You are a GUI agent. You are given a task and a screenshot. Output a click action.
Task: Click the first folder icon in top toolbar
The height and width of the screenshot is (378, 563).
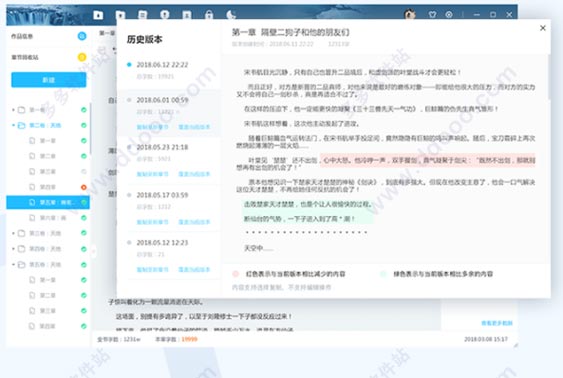pos(98,15)
